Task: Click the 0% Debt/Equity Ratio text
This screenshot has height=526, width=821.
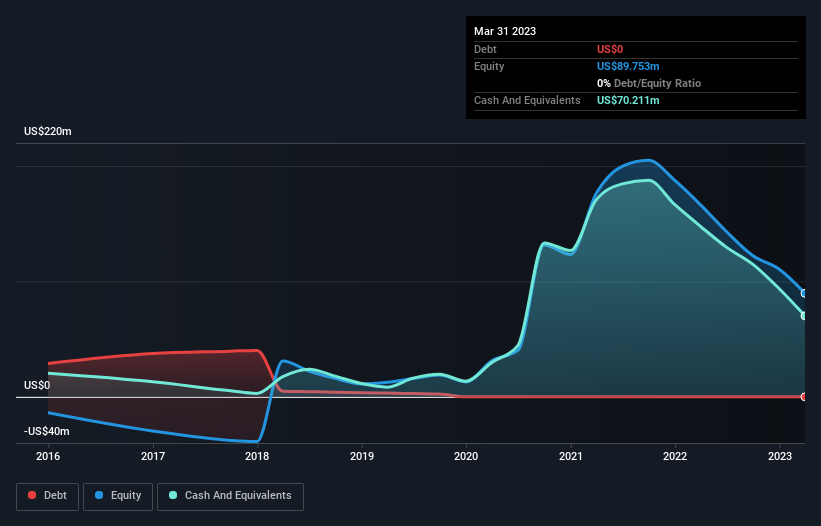Action: point(649,83)
